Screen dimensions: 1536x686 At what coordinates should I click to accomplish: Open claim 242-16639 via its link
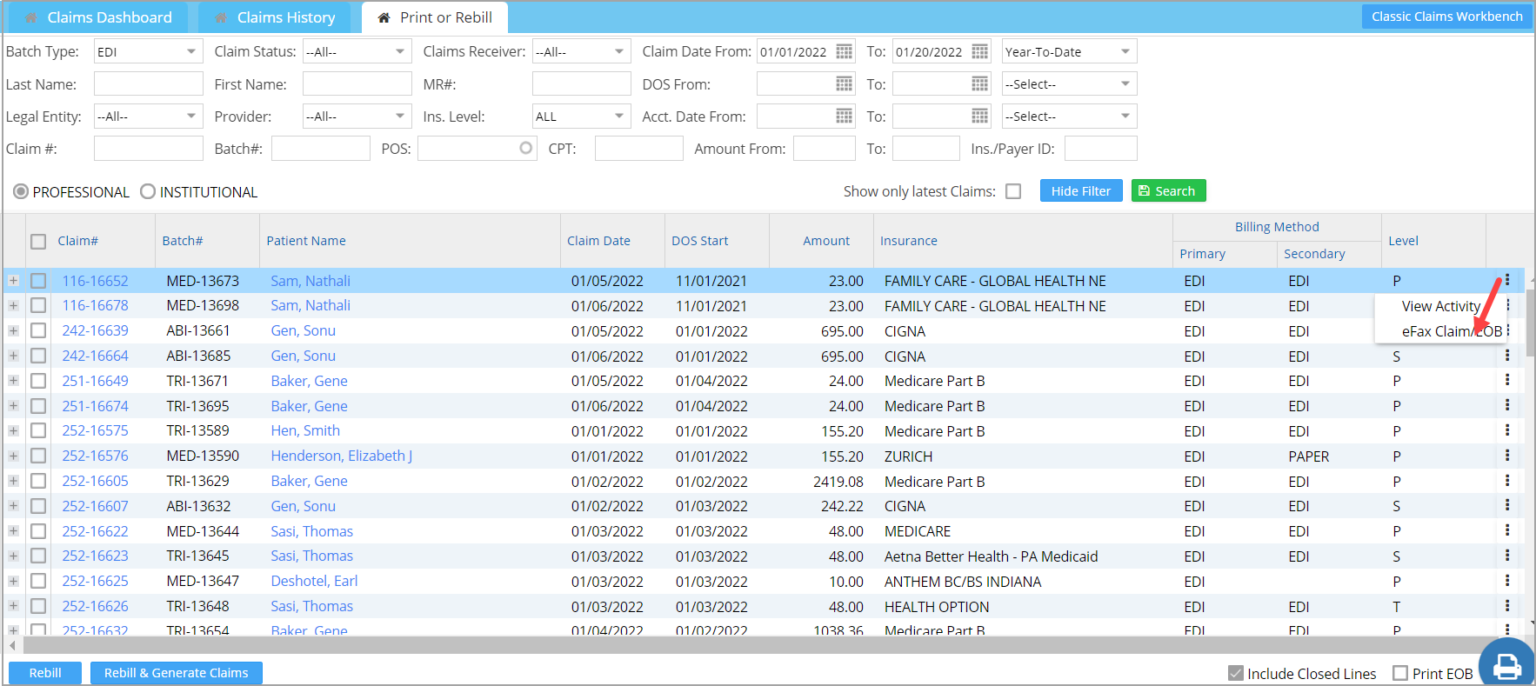point(95,330)
